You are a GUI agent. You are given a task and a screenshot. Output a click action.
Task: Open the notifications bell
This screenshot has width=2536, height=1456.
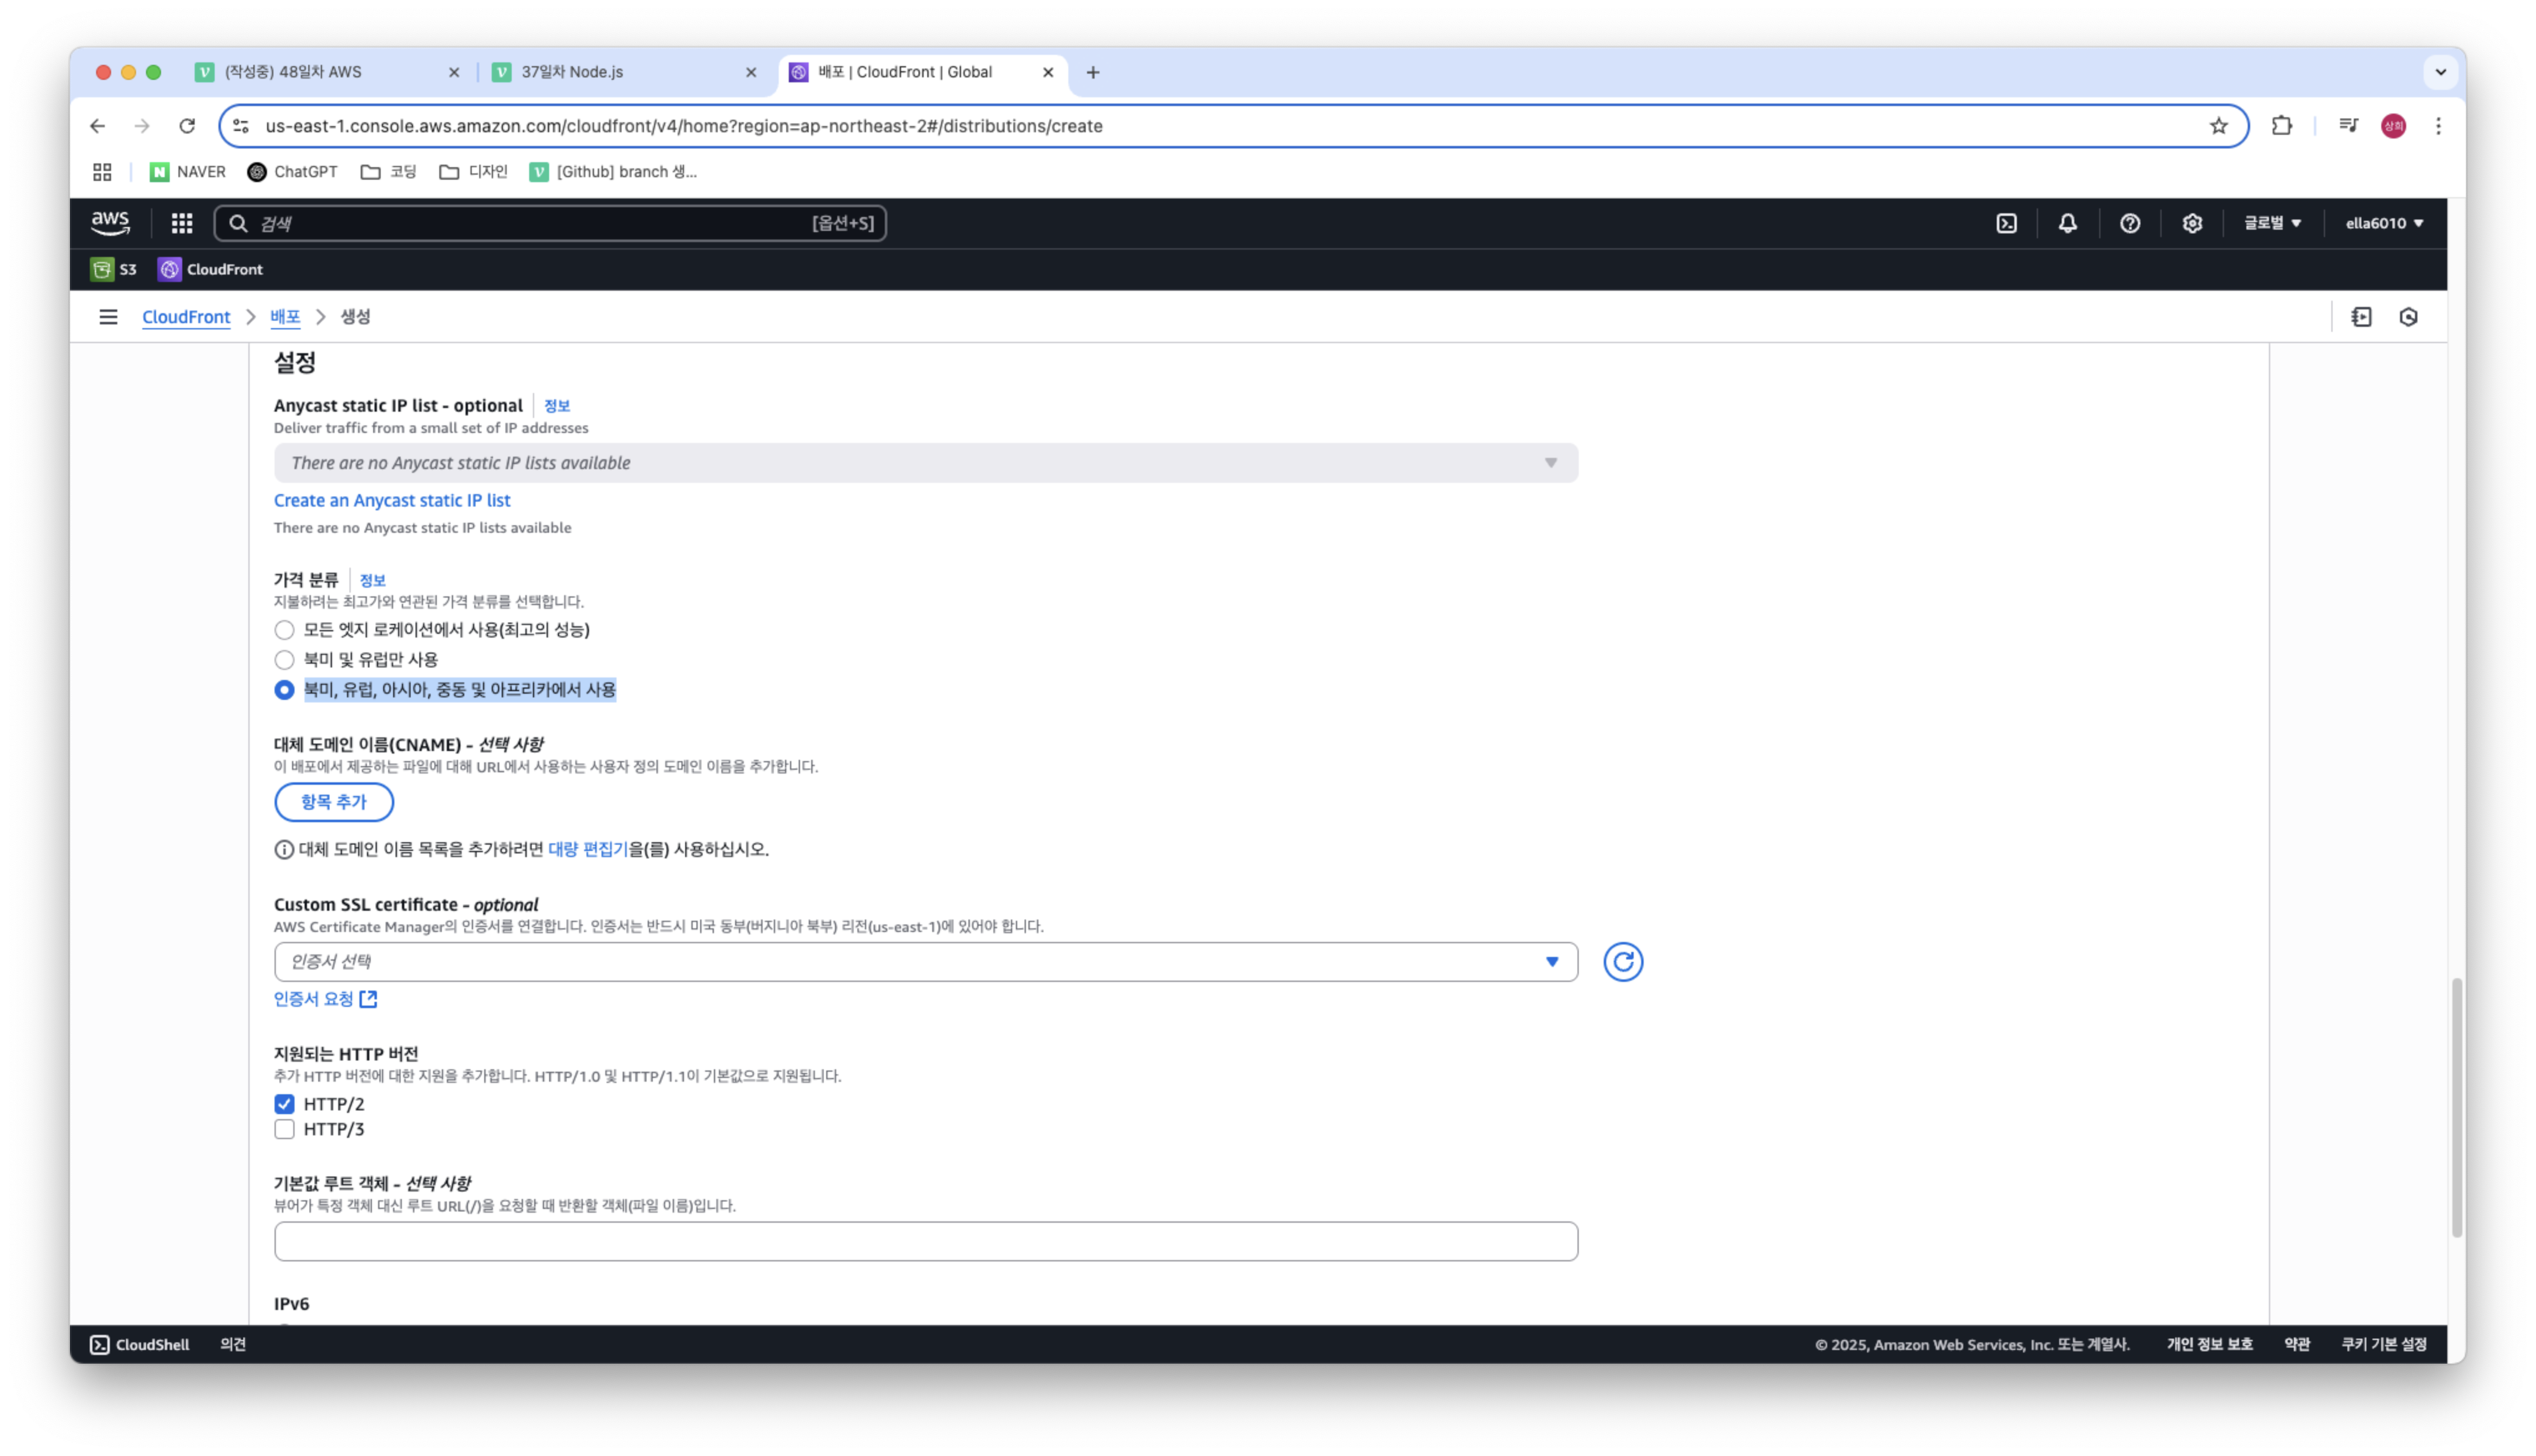pos(2067,223)
